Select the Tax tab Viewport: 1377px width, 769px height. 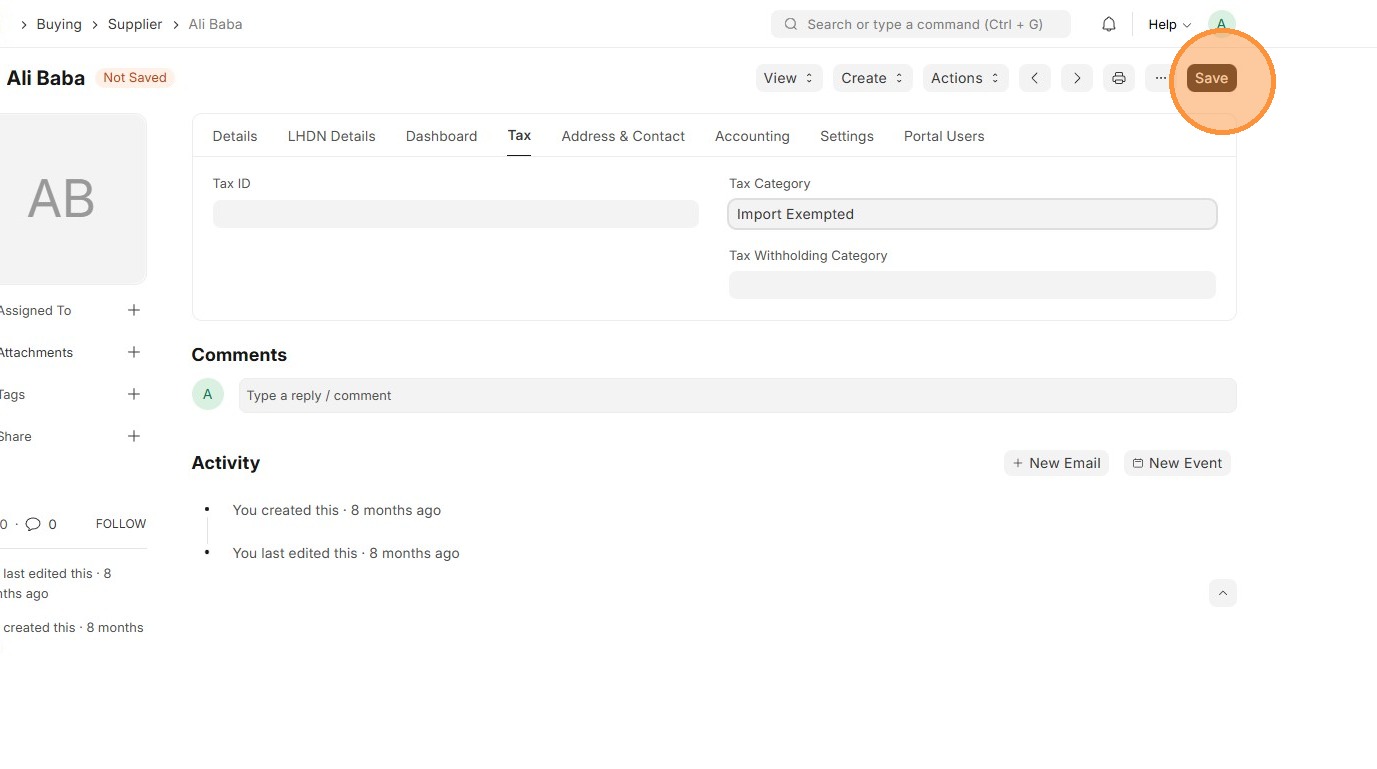tap(519, 136)
